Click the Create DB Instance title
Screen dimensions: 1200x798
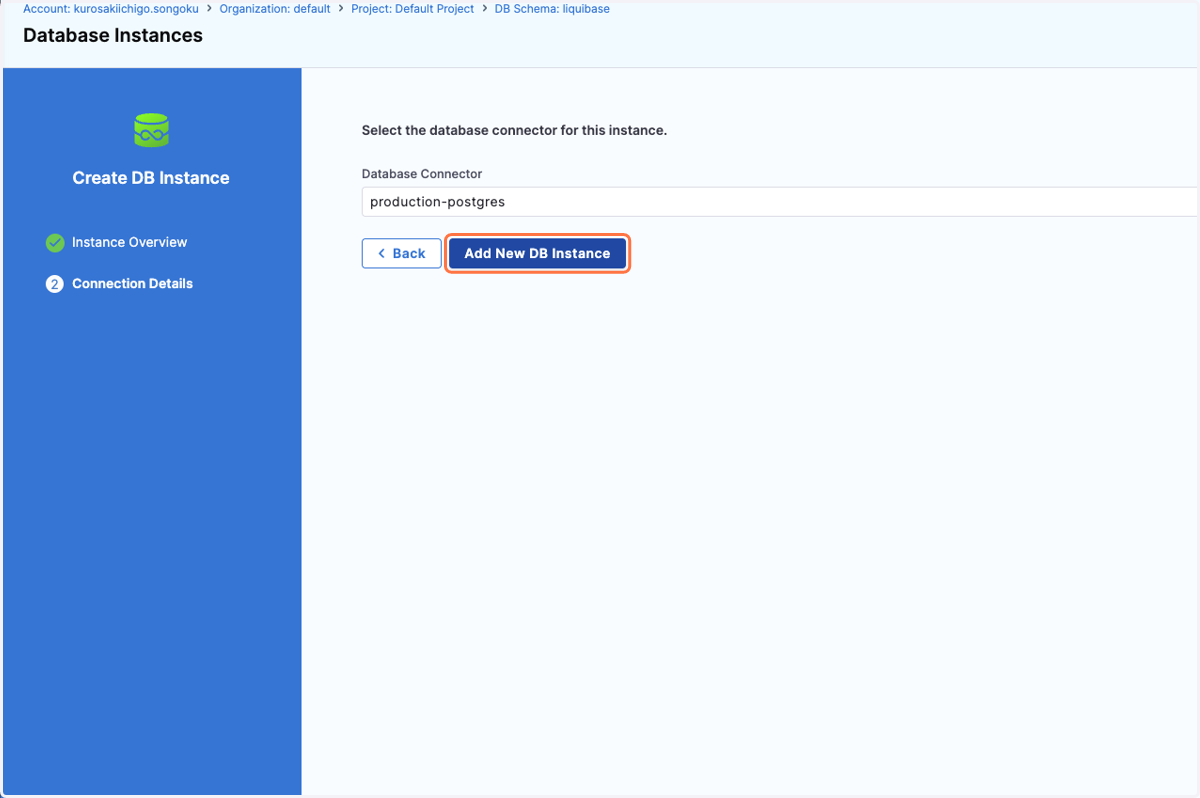tap(151, 178)
